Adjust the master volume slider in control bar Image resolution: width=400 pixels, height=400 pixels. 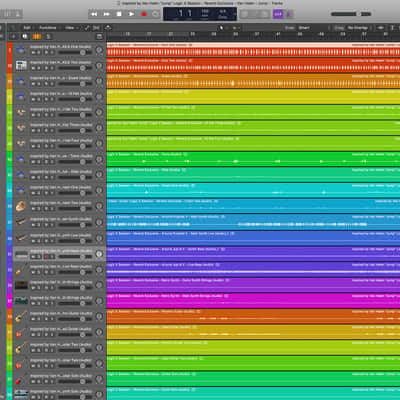(351, 14)
